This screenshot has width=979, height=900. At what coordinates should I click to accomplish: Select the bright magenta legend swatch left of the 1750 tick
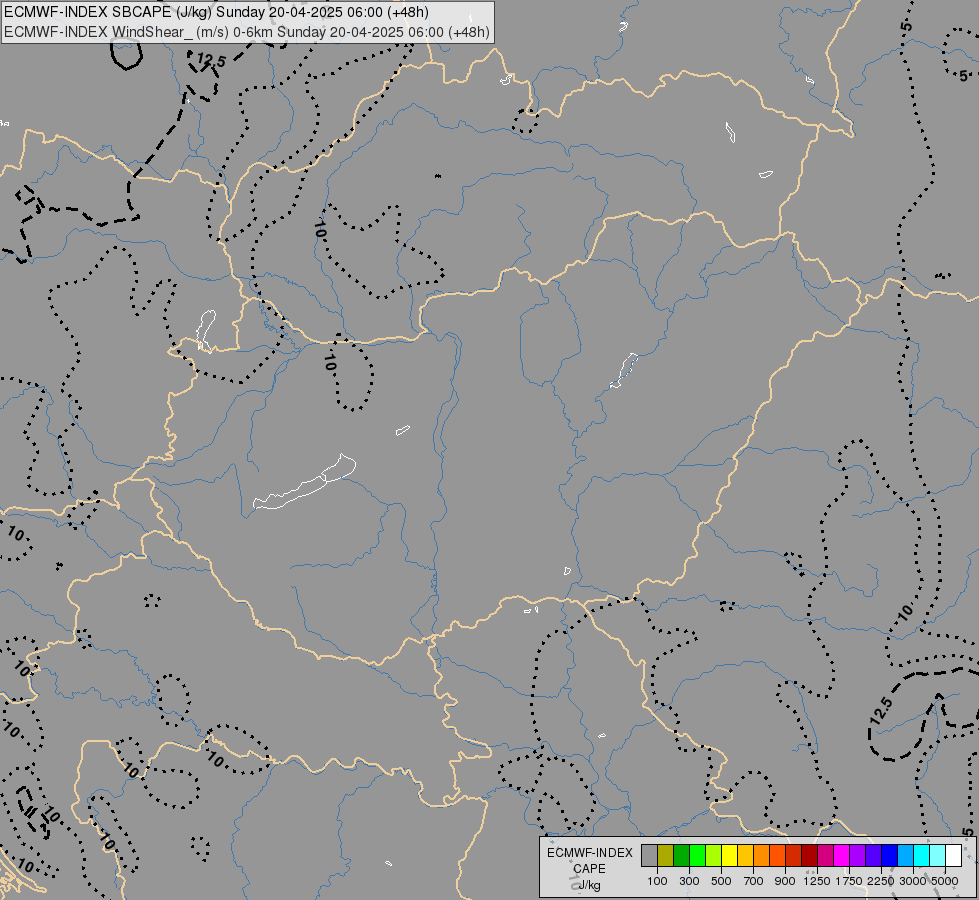point(842,855)
